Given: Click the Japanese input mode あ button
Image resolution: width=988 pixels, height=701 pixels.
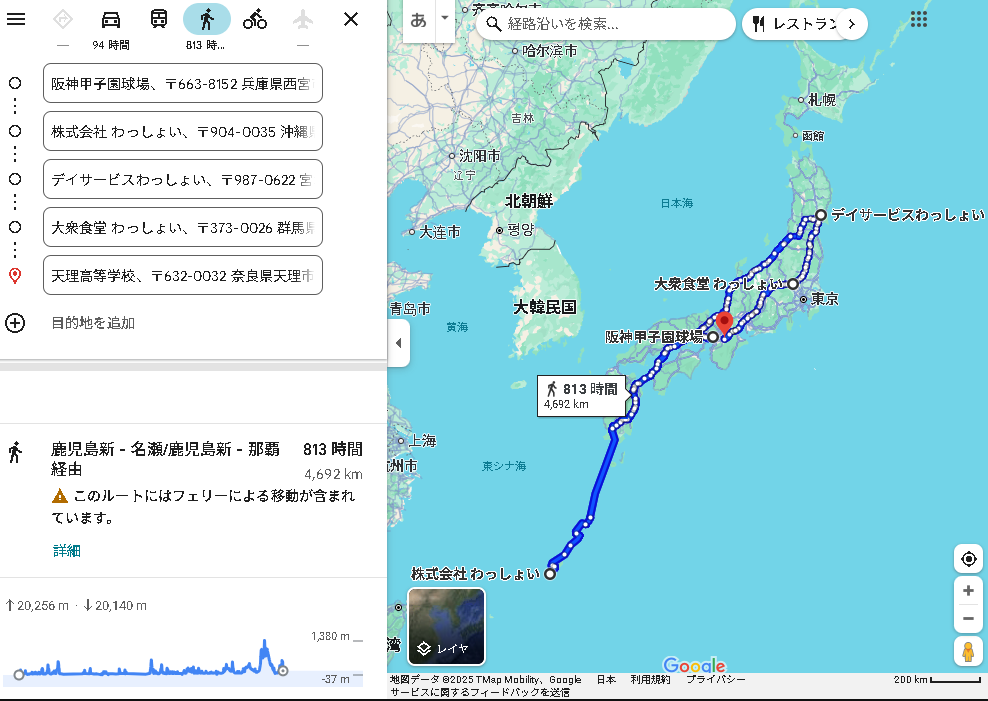Looking at the screenshot, I should 418,21.
